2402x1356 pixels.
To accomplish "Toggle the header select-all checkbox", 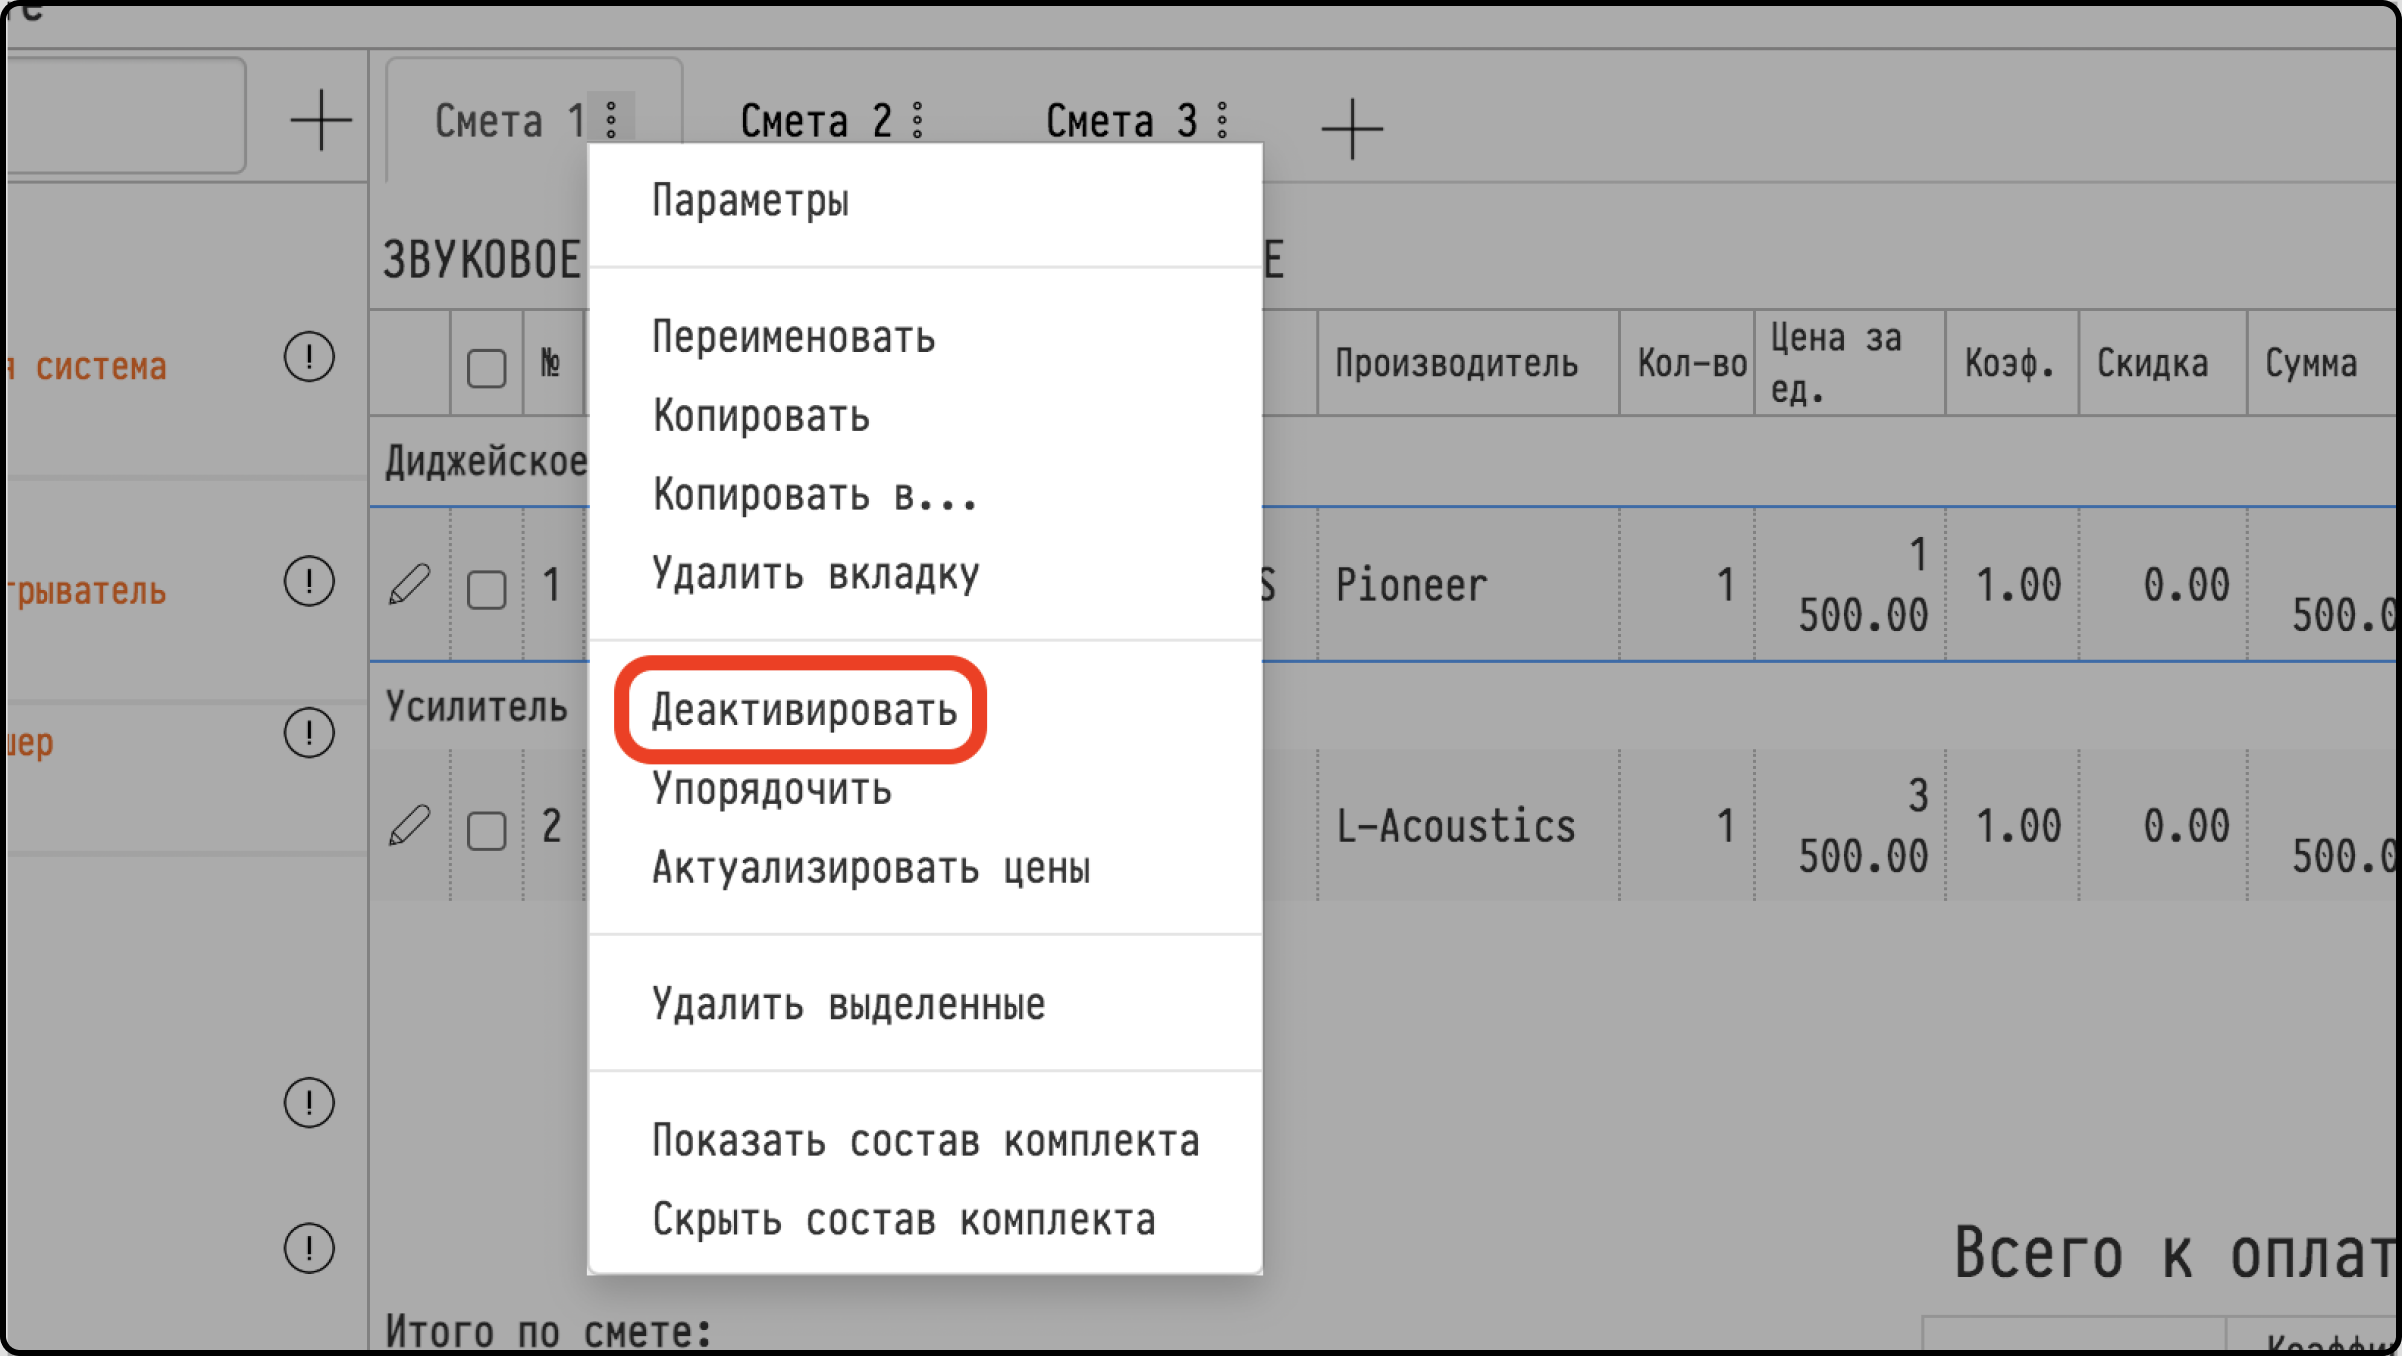I will coord(487,367).
